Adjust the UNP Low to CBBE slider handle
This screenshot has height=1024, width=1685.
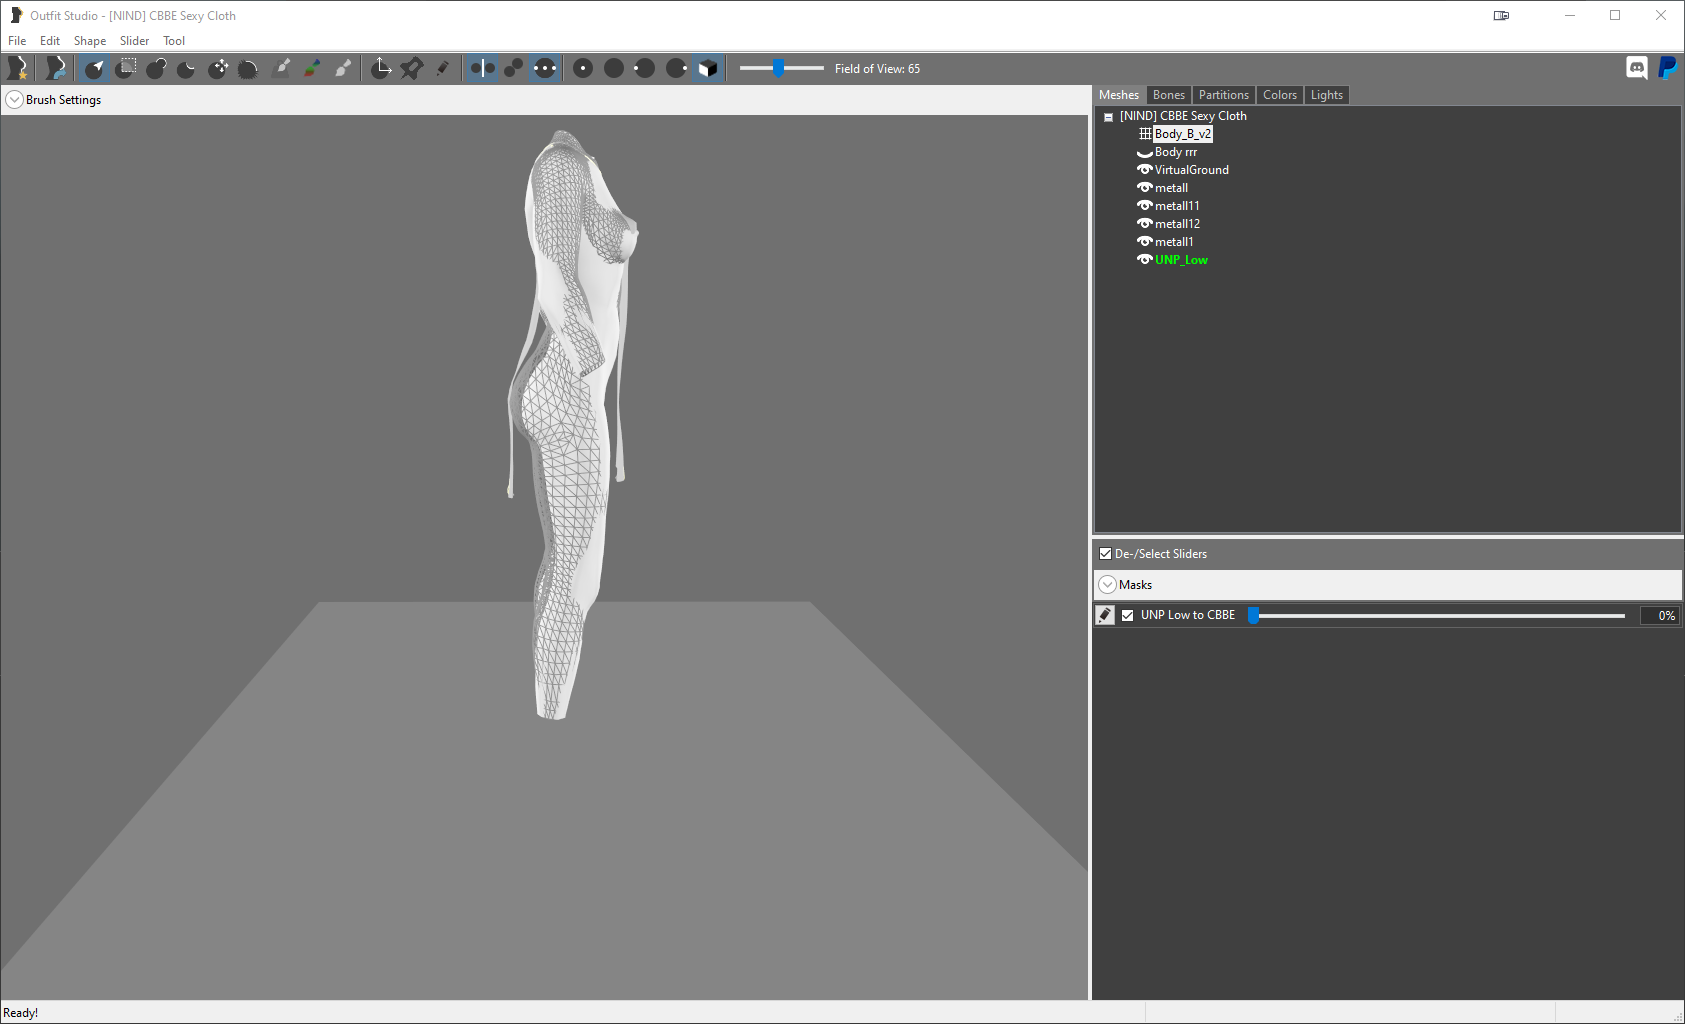1253,615
